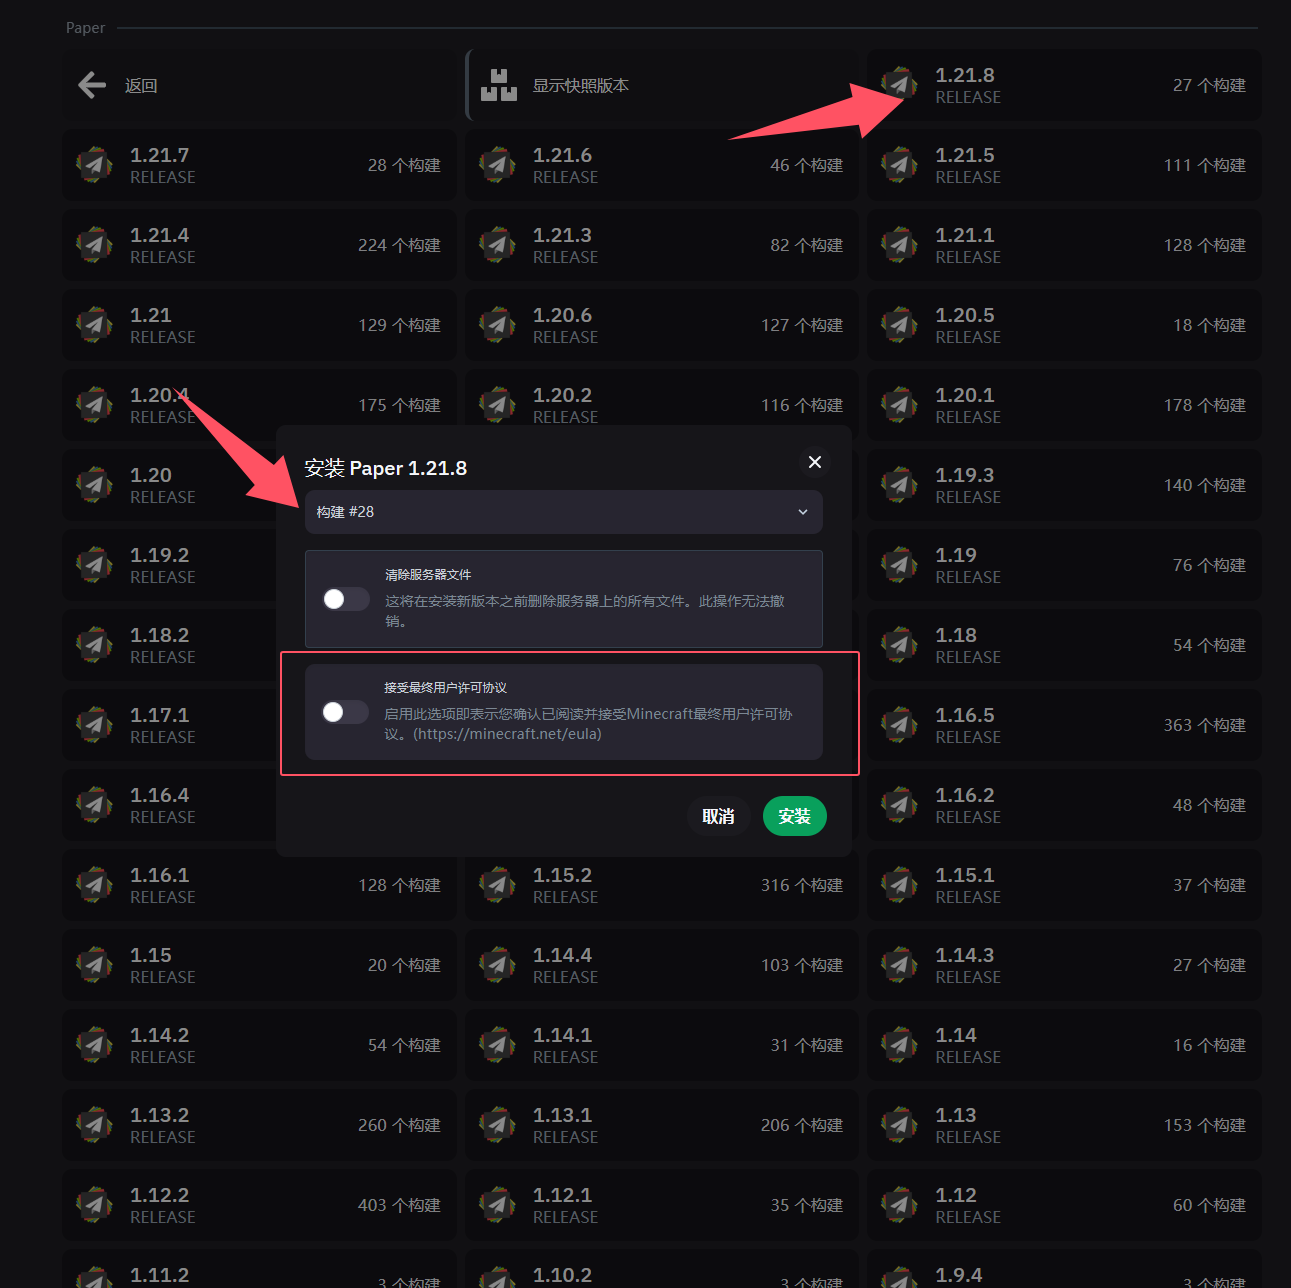Click the 取消 button in dialog
1291x1288 pixels.
tap(718, 816)
